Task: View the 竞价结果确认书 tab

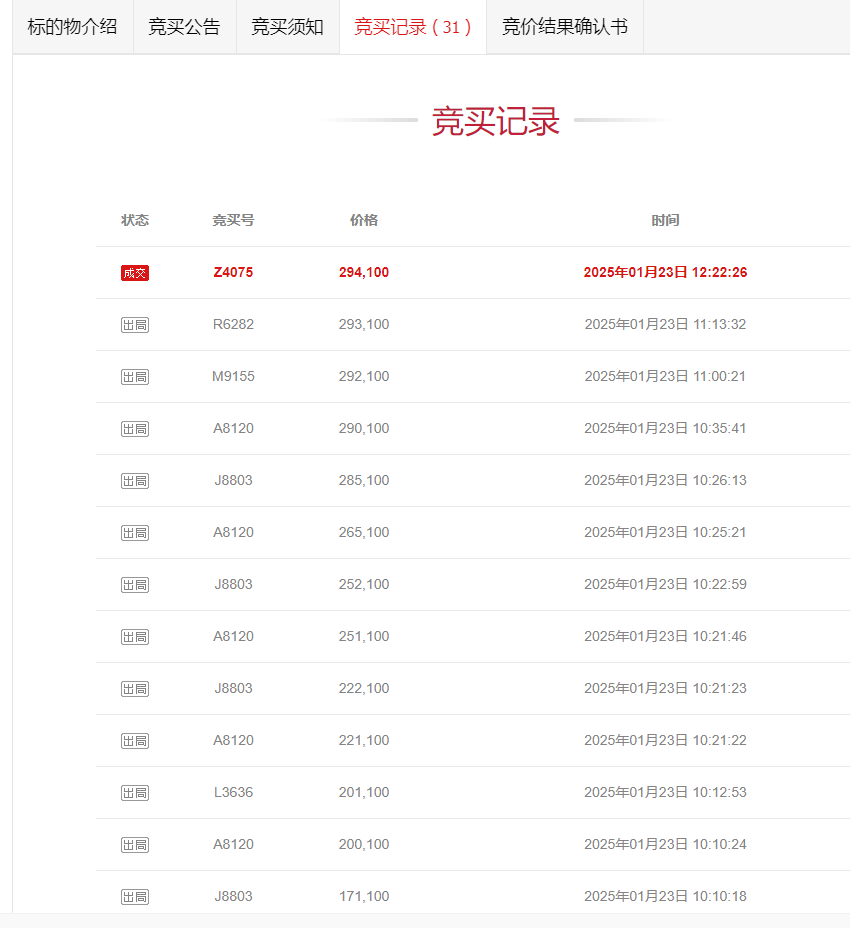Action: (565, 27)
